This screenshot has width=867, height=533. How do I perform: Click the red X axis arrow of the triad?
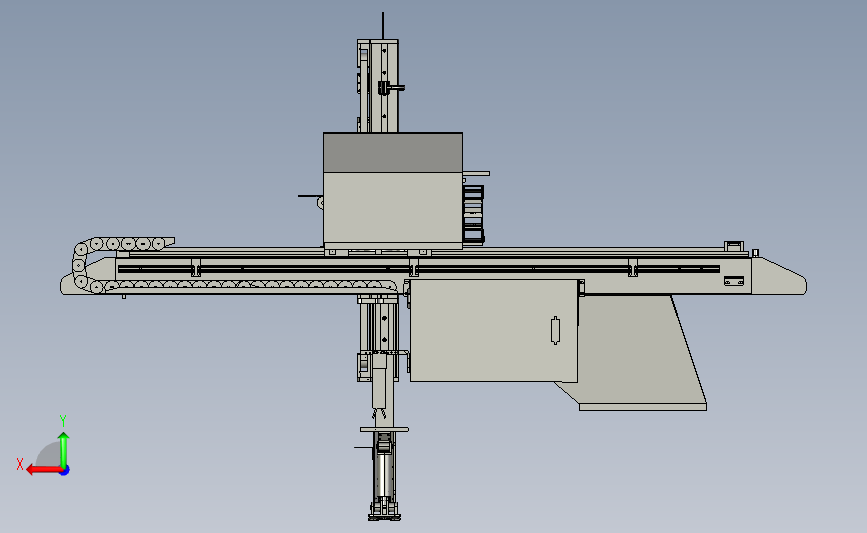coord(43,470)
